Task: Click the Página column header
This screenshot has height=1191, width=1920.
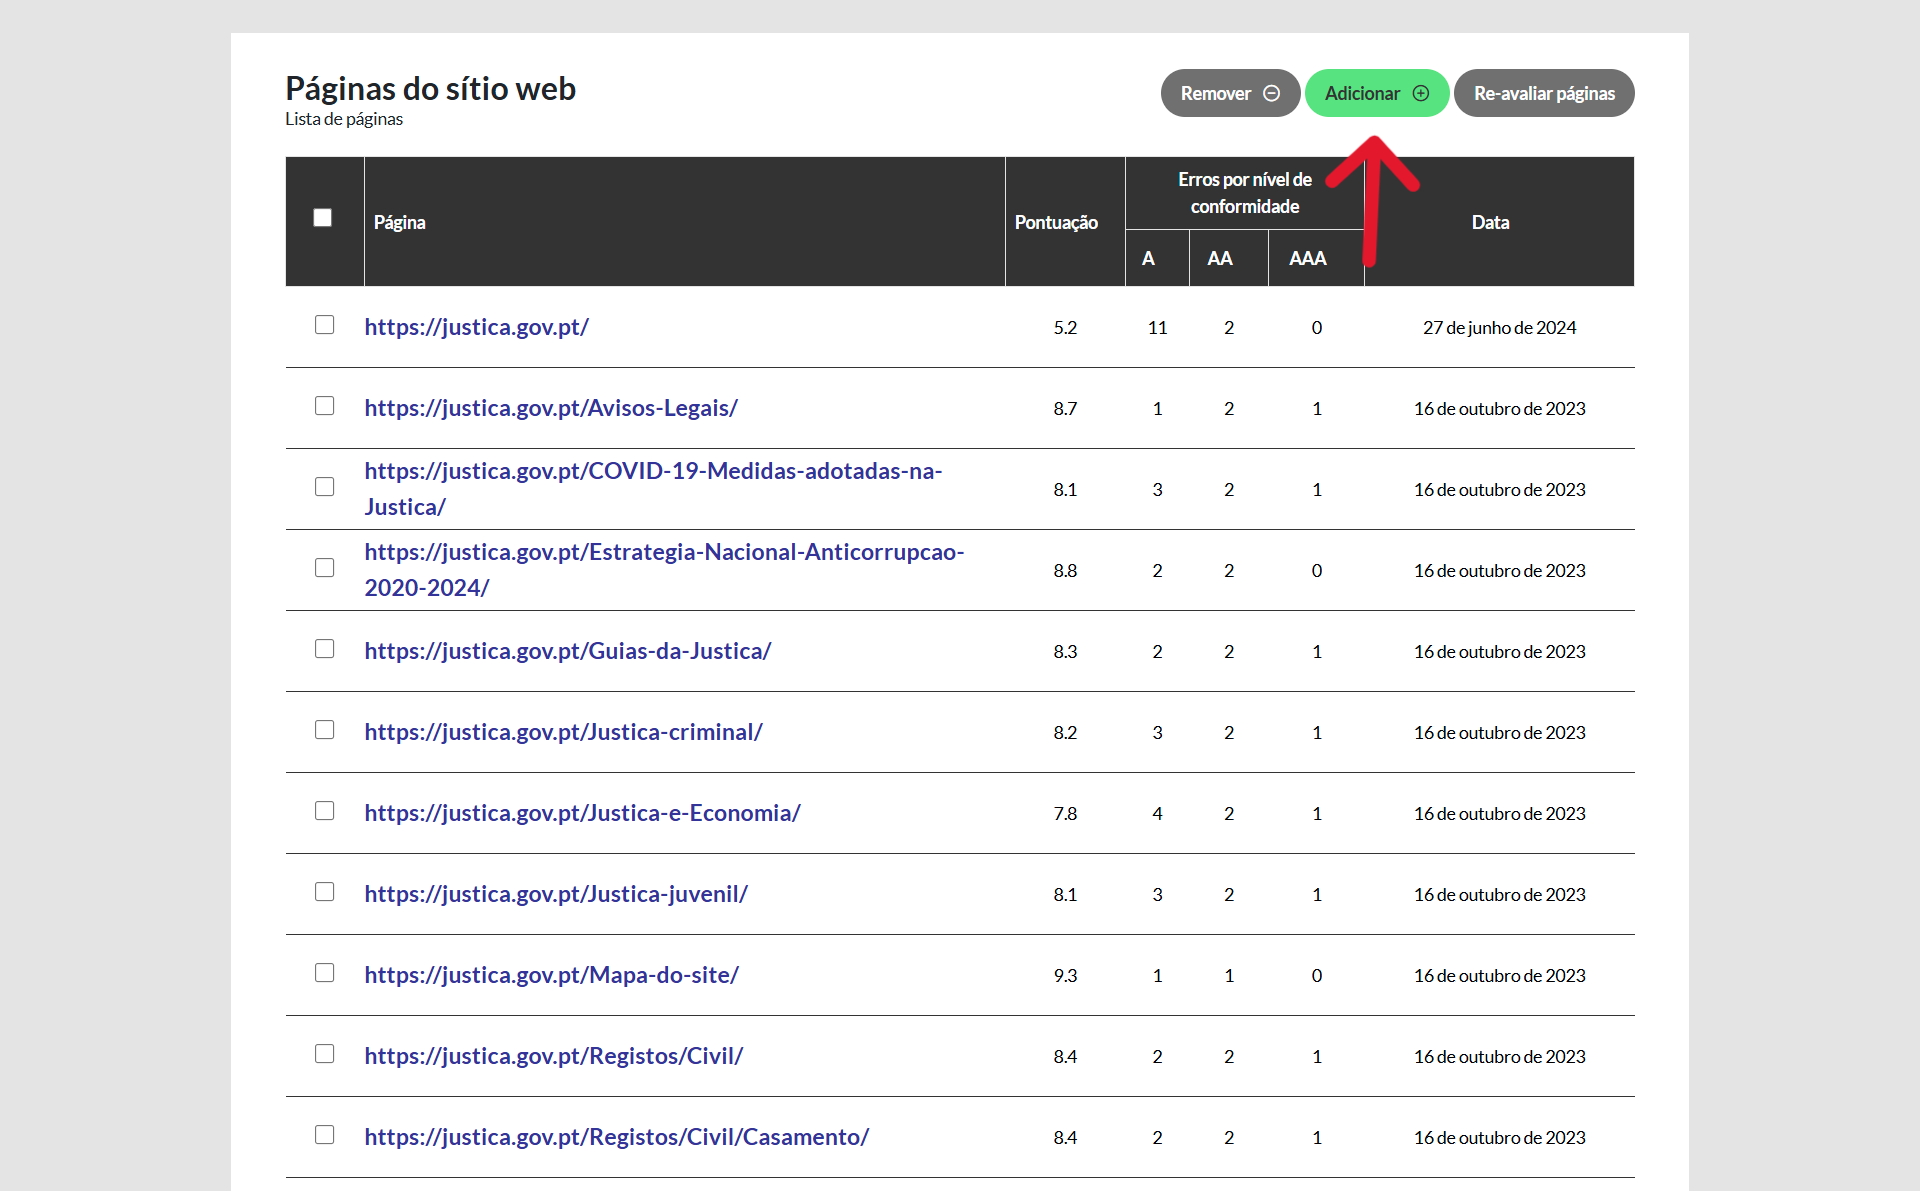Action: [400, 222]
